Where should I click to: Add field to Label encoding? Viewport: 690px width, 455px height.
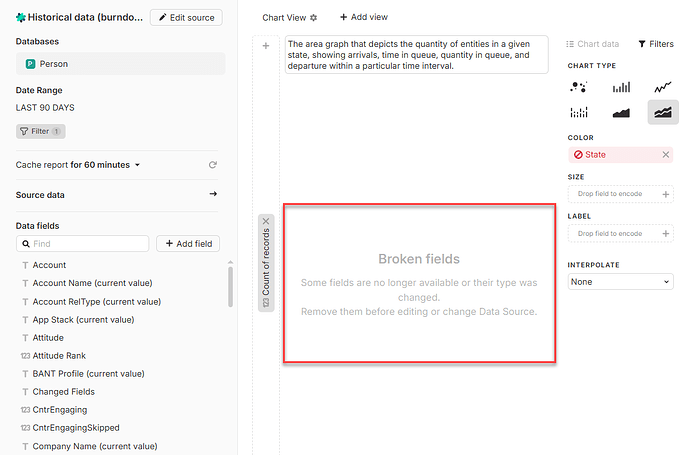(666, 234)
